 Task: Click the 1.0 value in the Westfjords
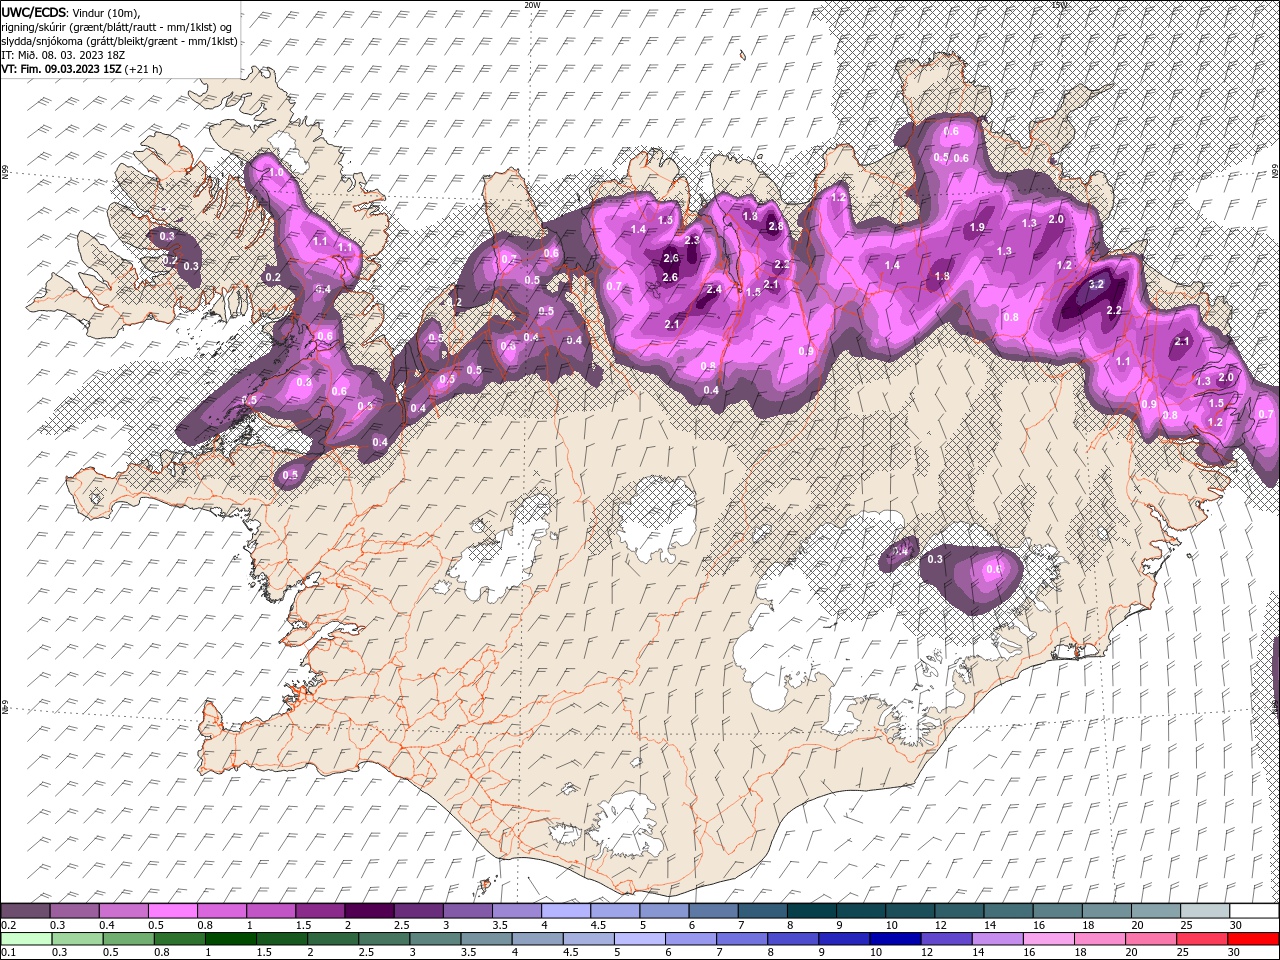(277, 173)
